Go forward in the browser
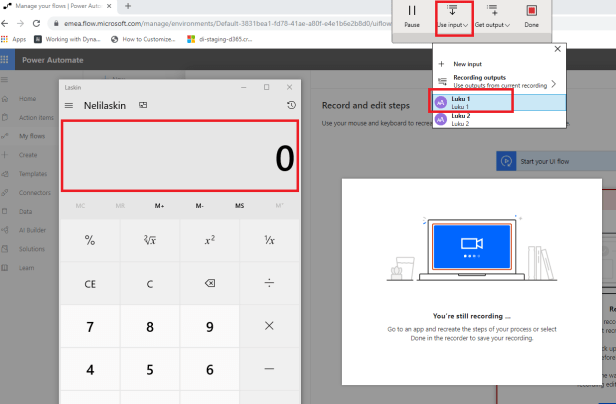 [x=20, y=23]
